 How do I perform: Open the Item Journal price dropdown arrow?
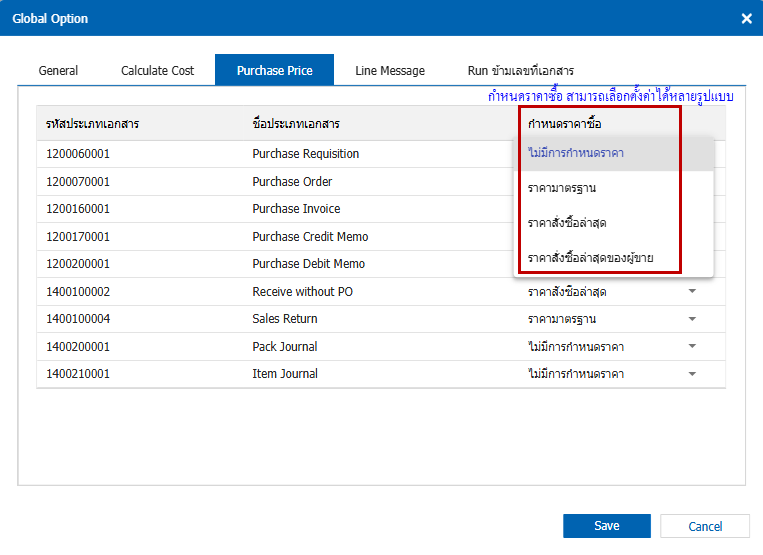click(x=692, y=374)
